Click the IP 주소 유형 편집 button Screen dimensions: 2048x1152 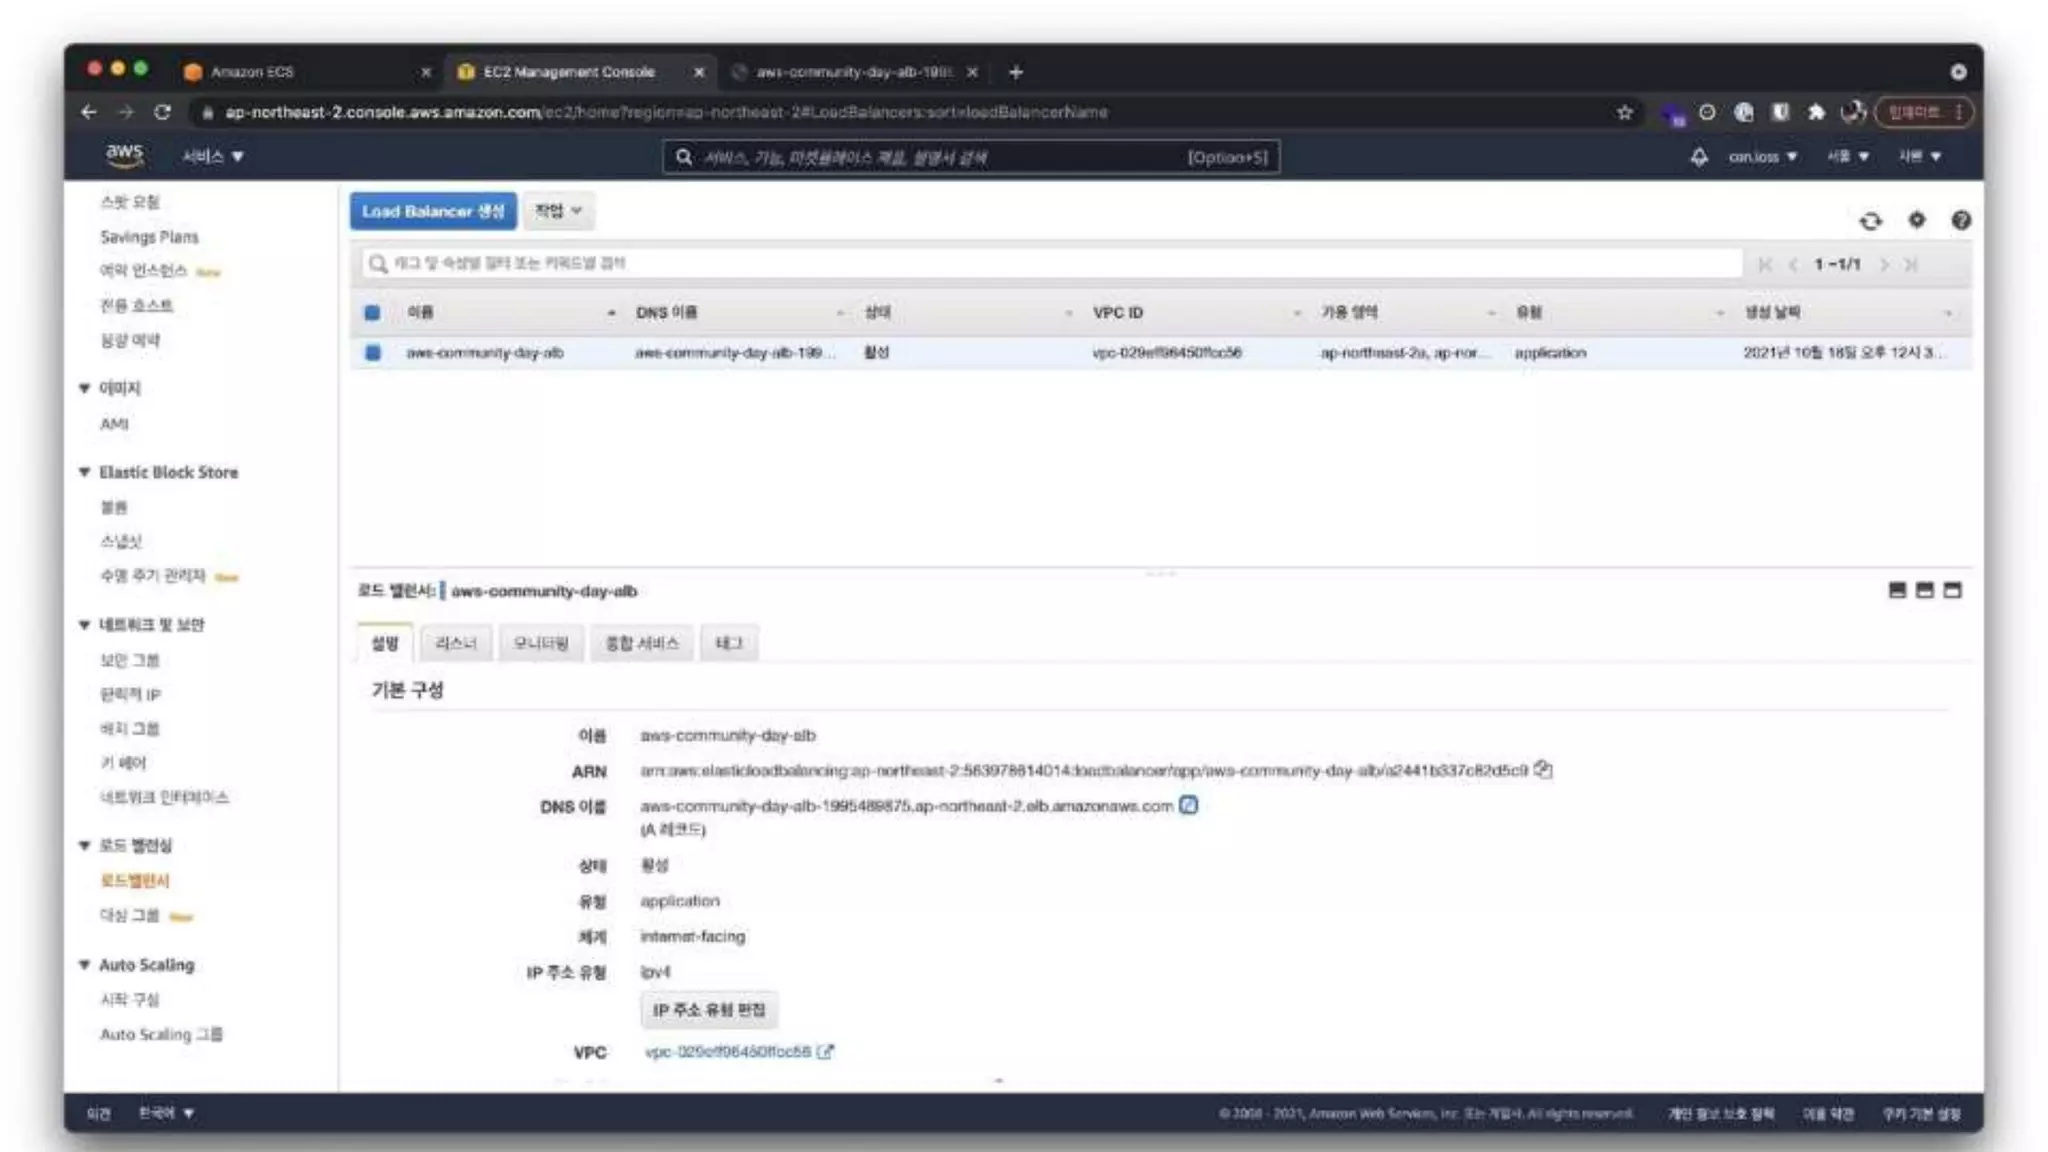pyautogui.click(x=709, y=1010)
